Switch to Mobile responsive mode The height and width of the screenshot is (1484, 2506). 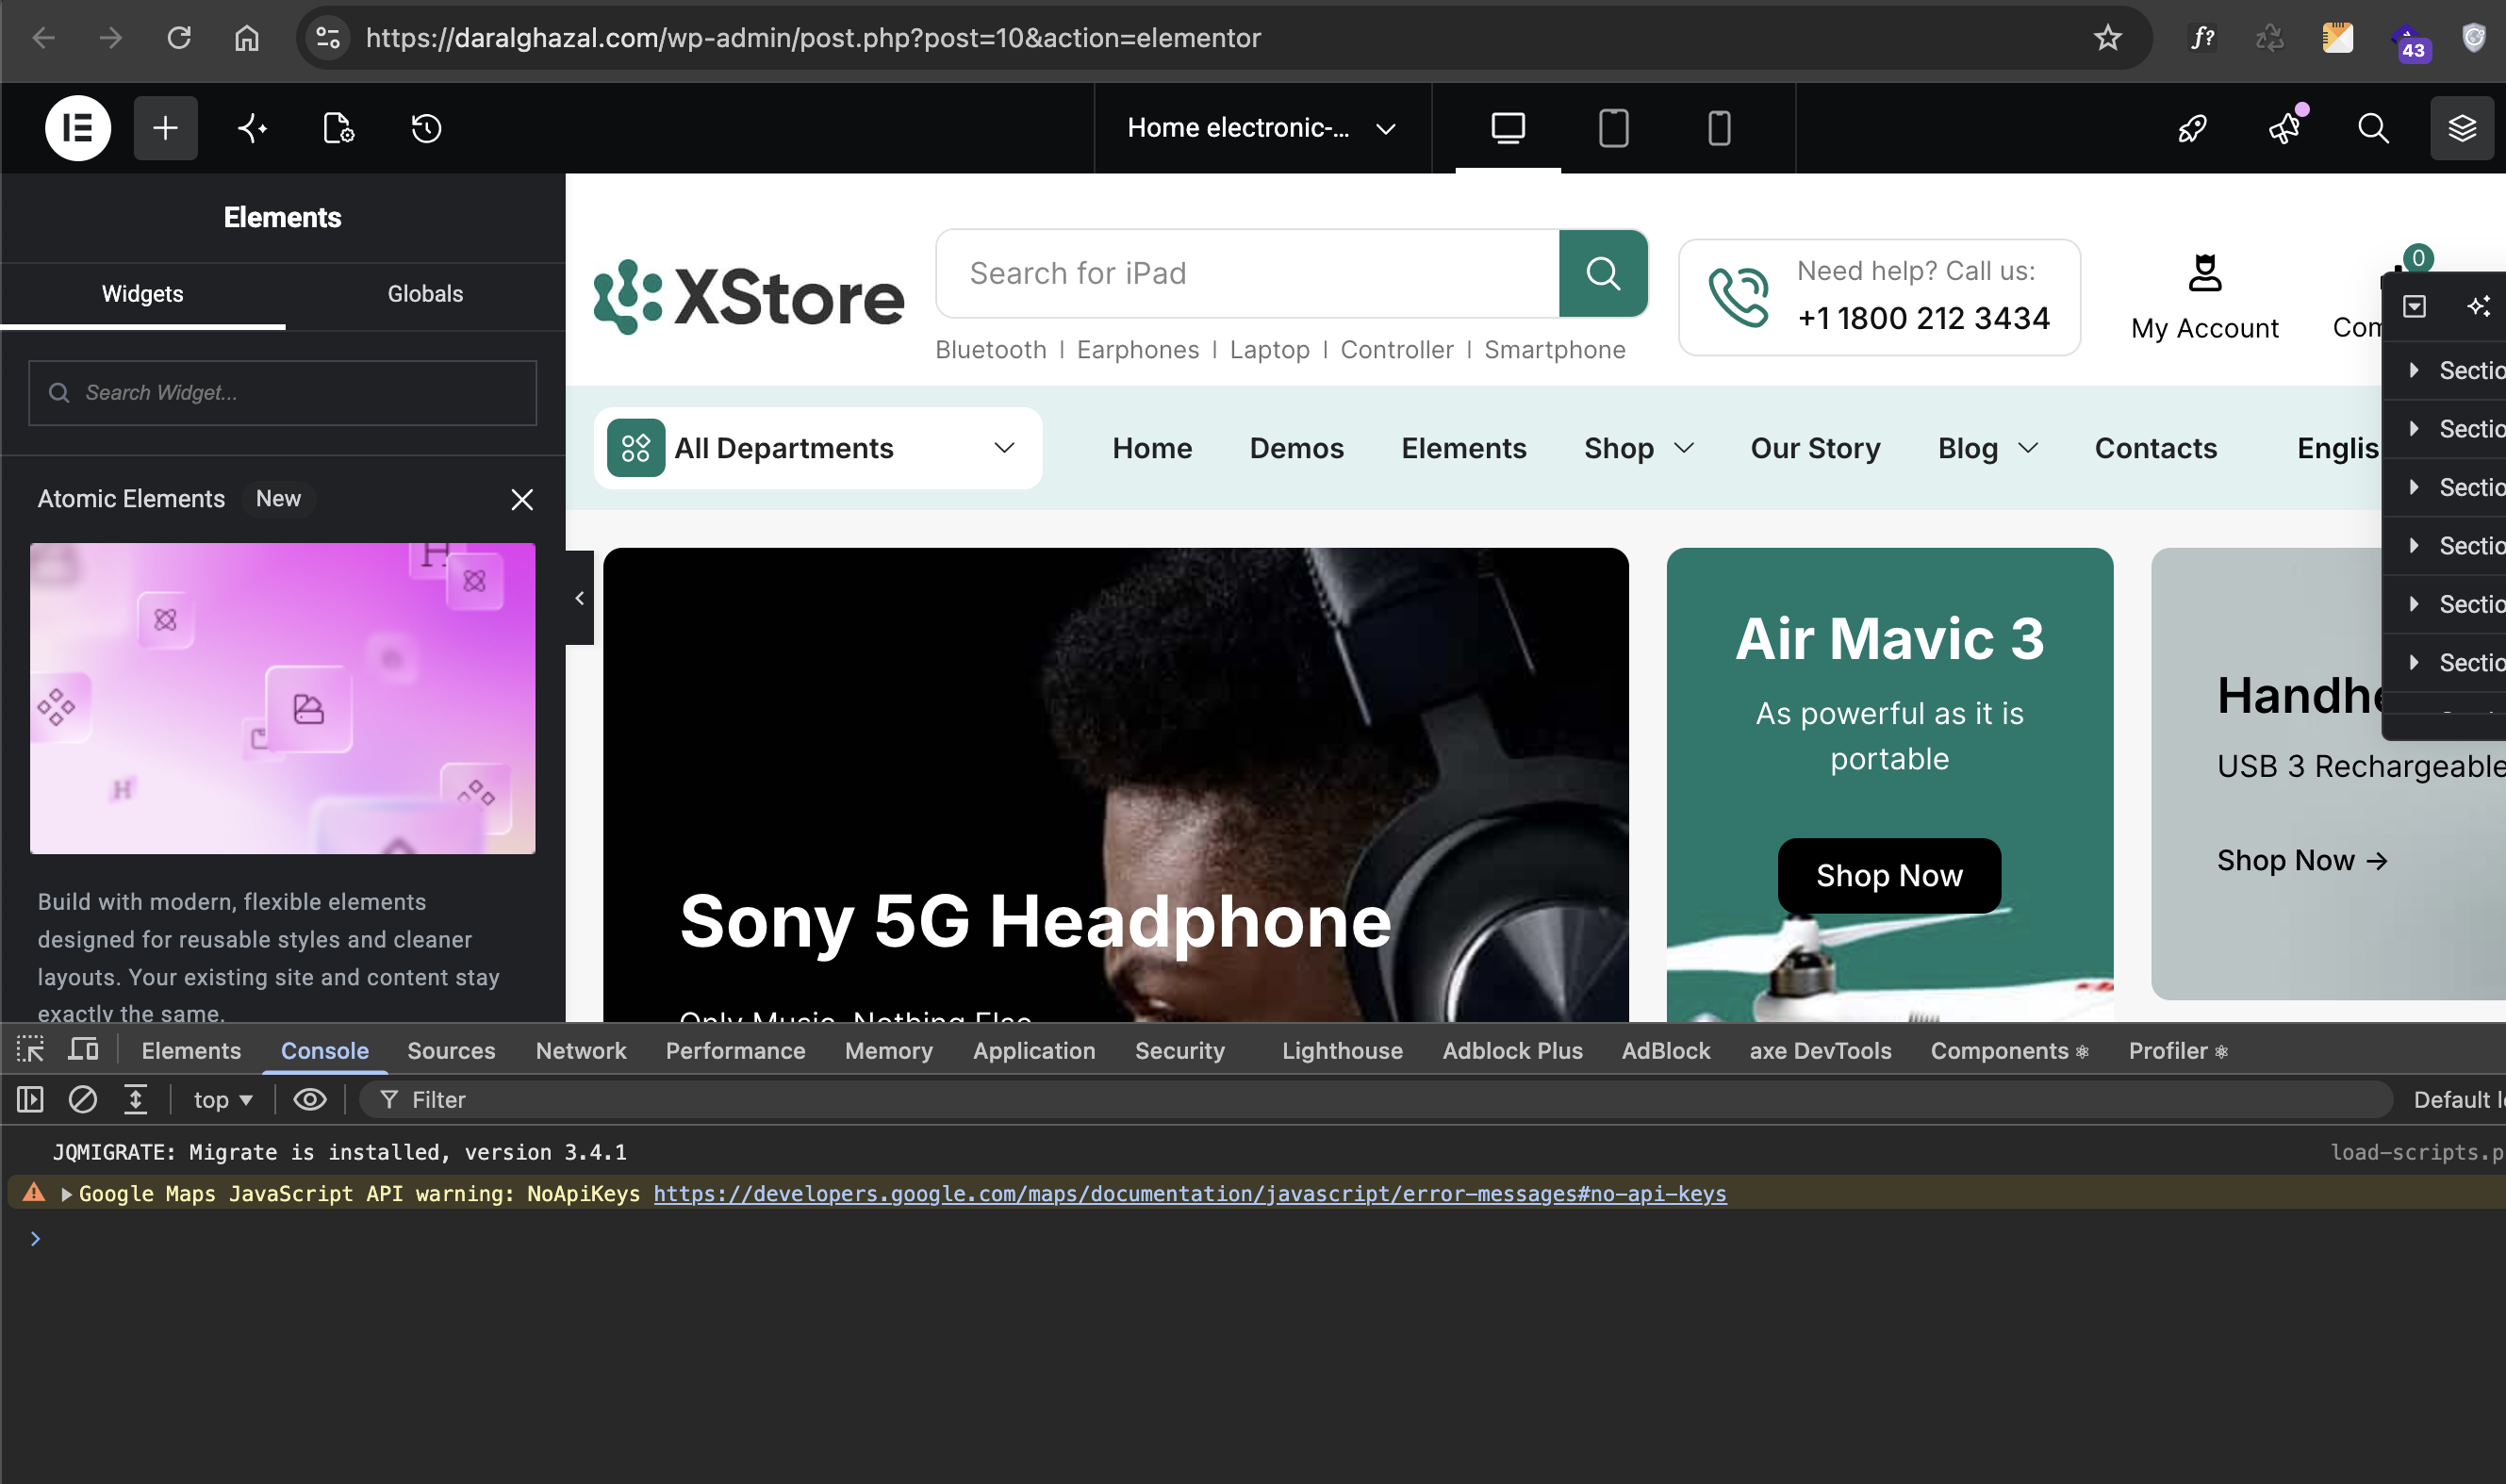[x=1719, y=128]
